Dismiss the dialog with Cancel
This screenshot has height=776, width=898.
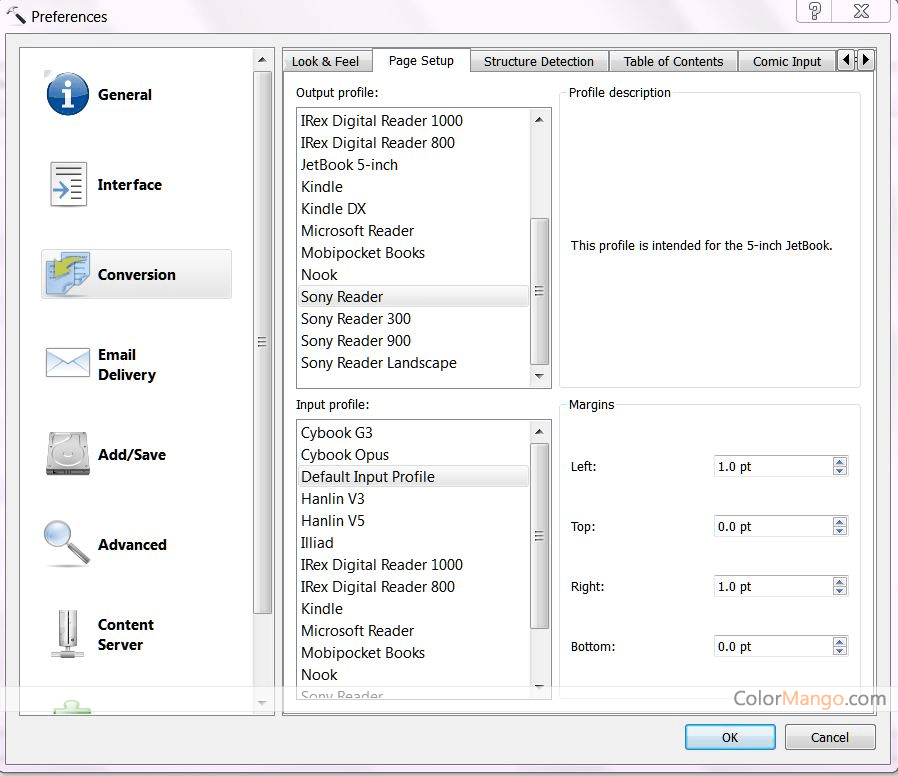[830, 737]
